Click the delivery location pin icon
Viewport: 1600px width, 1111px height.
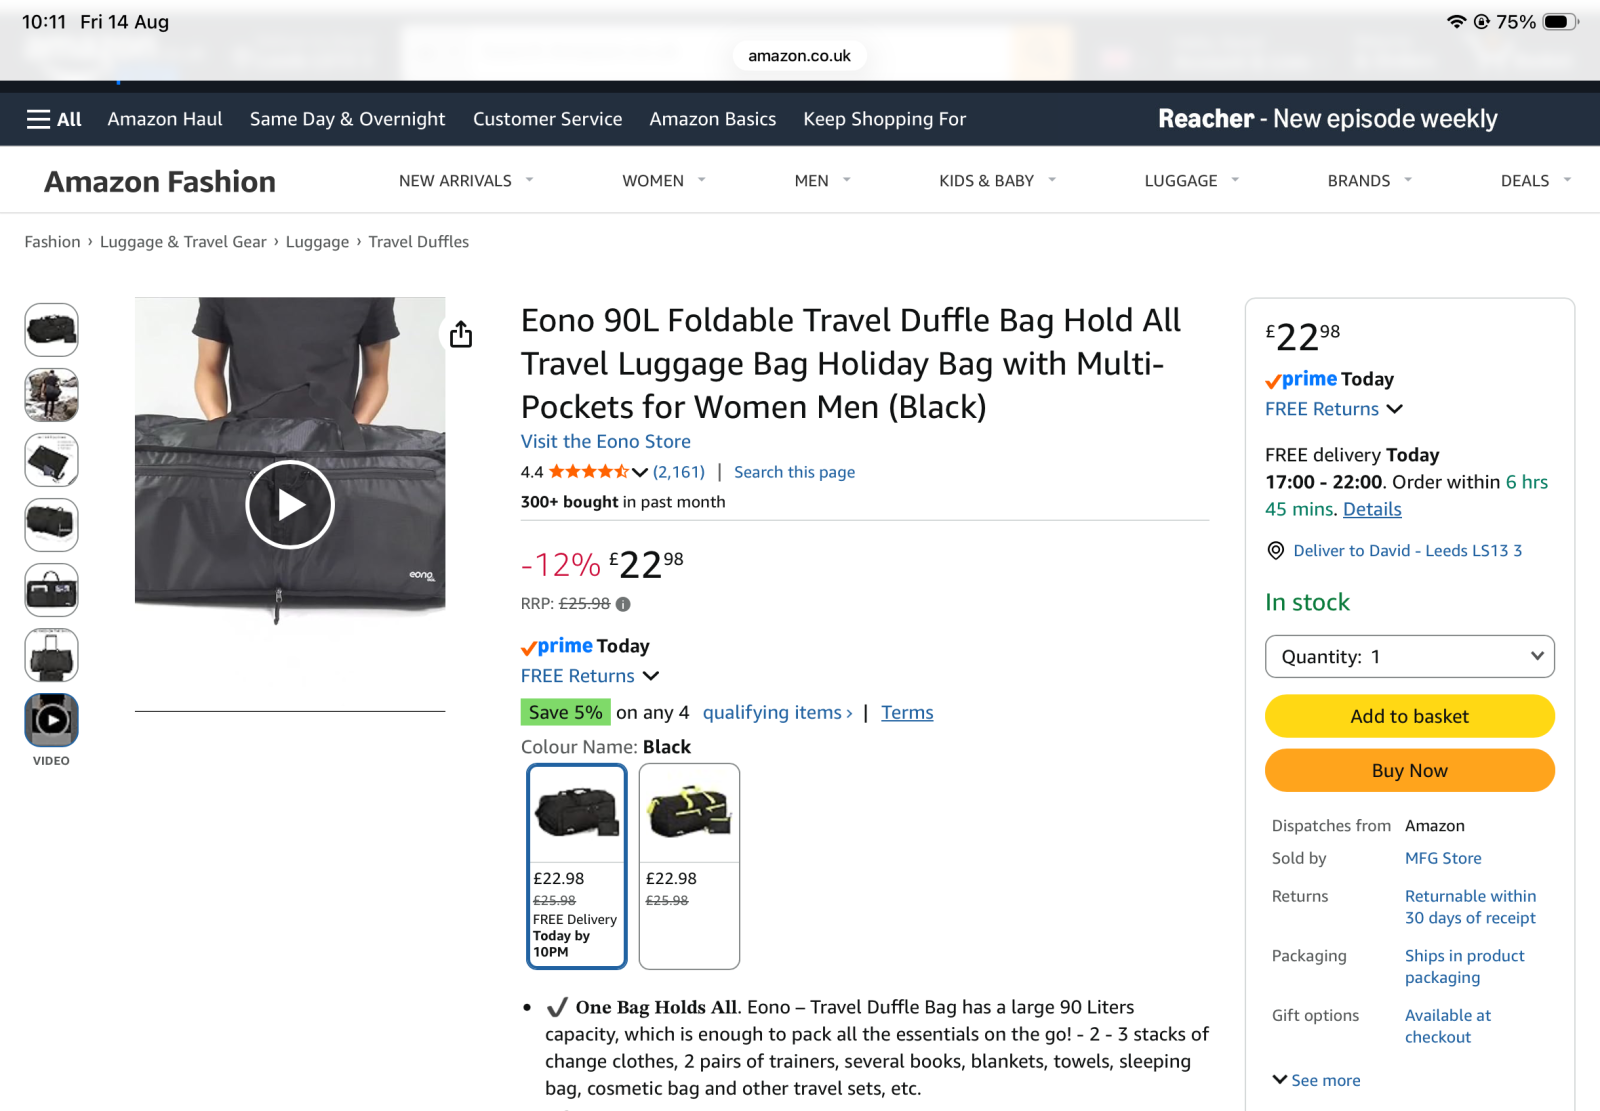(x=1276, y=551)
